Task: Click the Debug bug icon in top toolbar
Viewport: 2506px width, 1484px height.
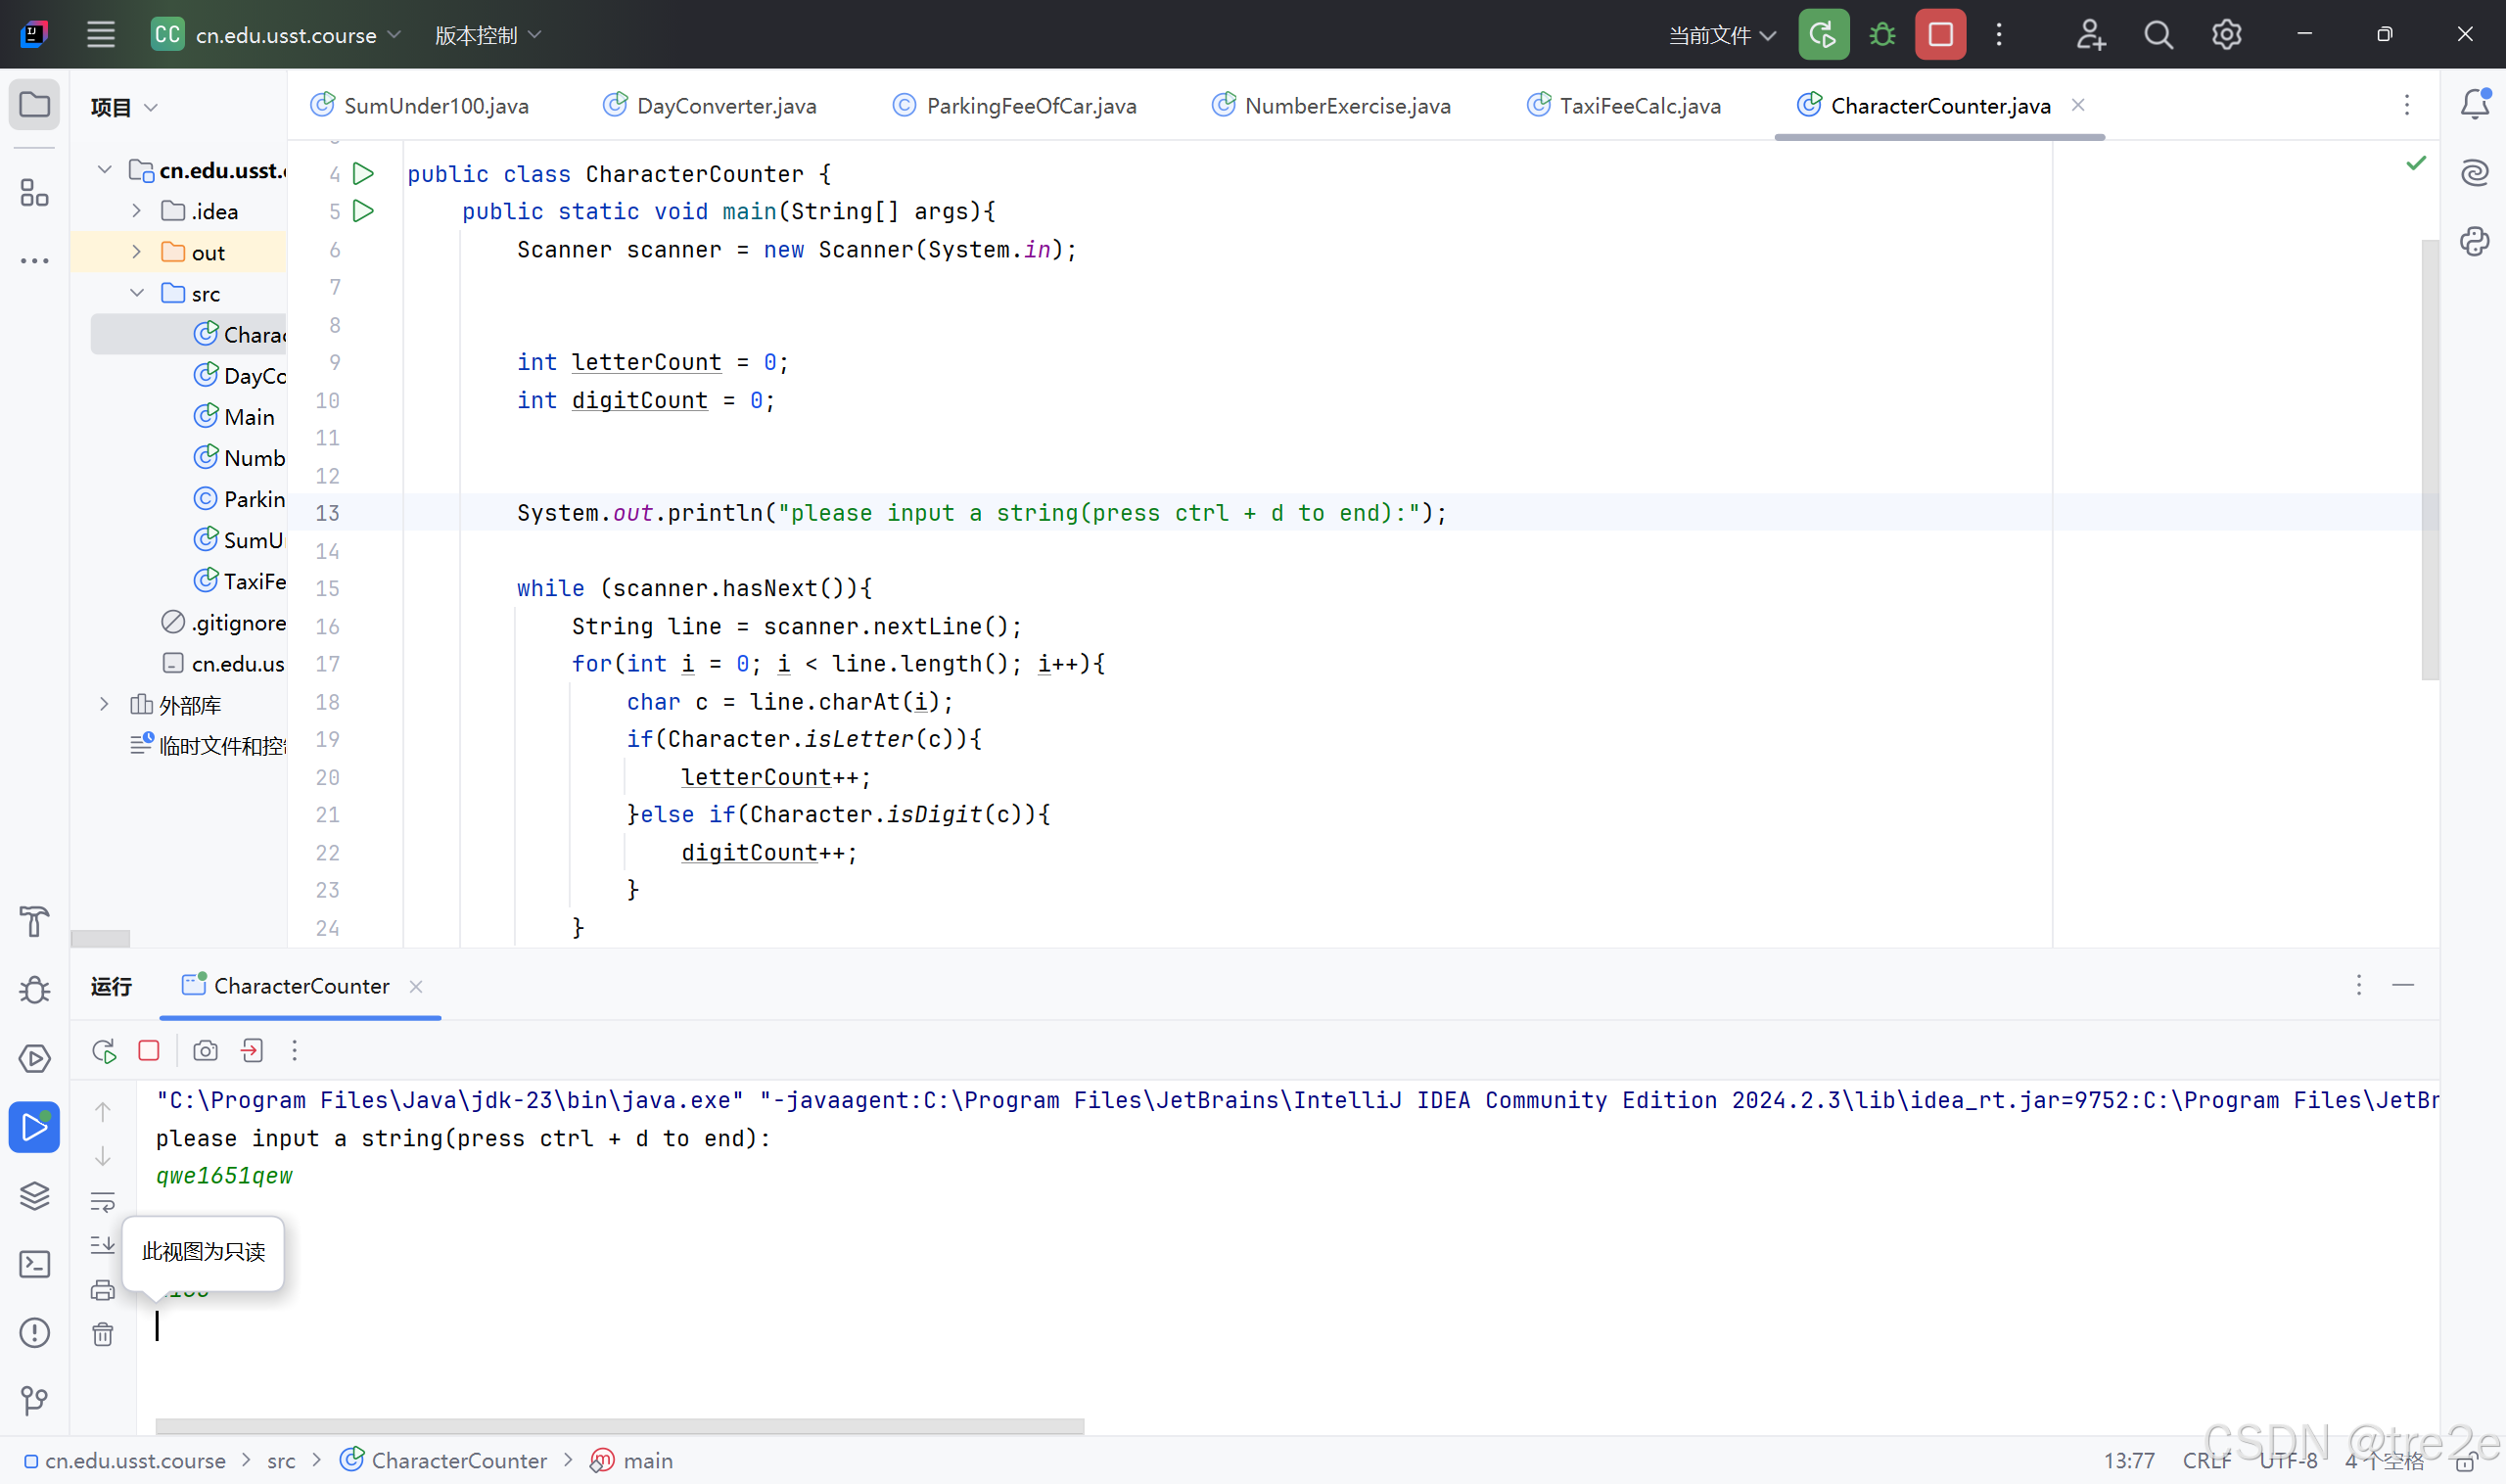Action: point(1882,35)
